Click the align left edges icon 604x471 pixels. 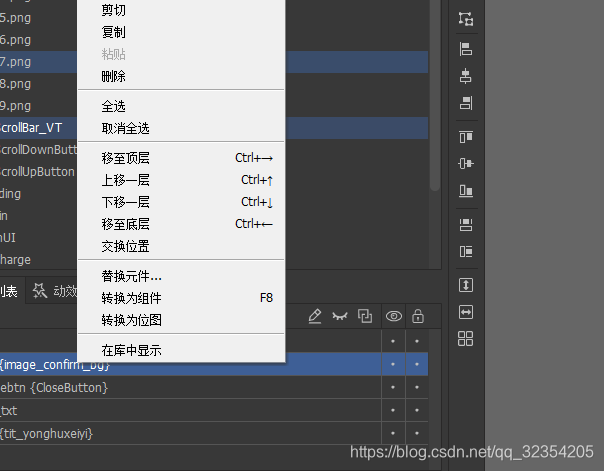pyautogui.click(x=466, y=49)
